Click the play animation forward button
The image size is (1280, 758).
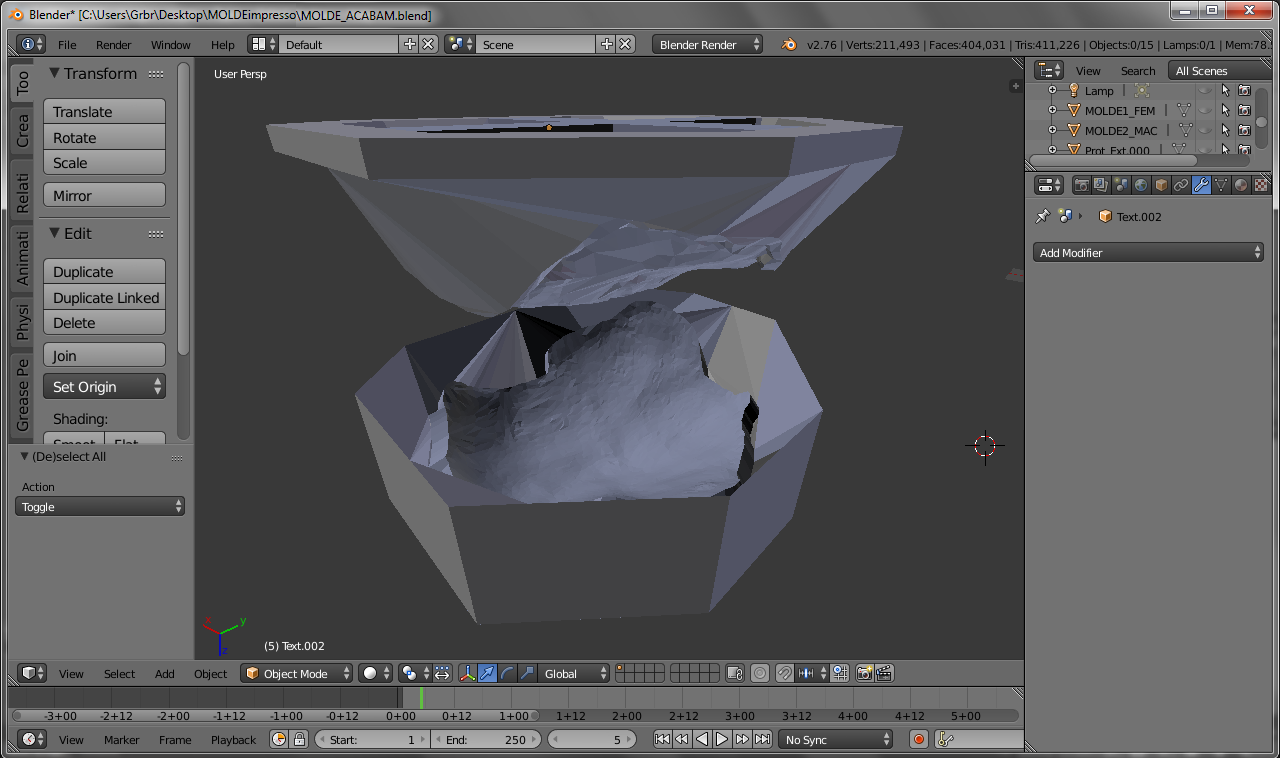(722, 739)
